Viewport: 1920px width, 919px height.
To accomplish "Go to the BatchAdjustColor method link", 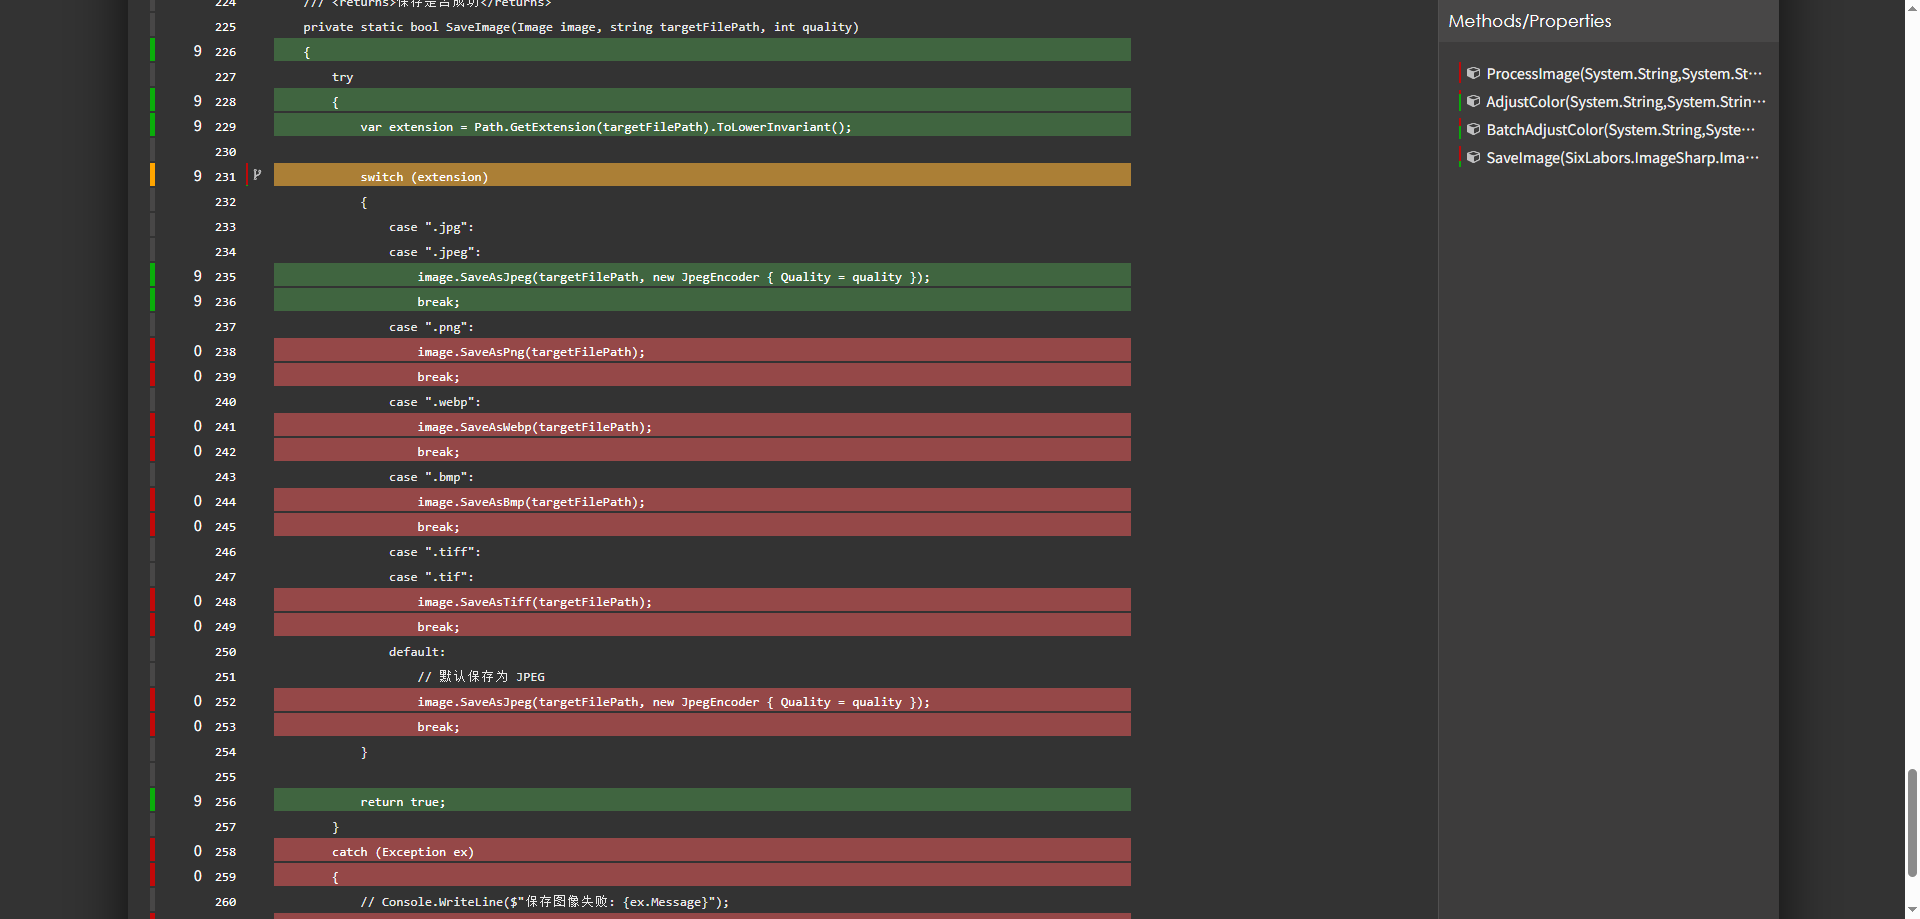I will click(1620, 130).
